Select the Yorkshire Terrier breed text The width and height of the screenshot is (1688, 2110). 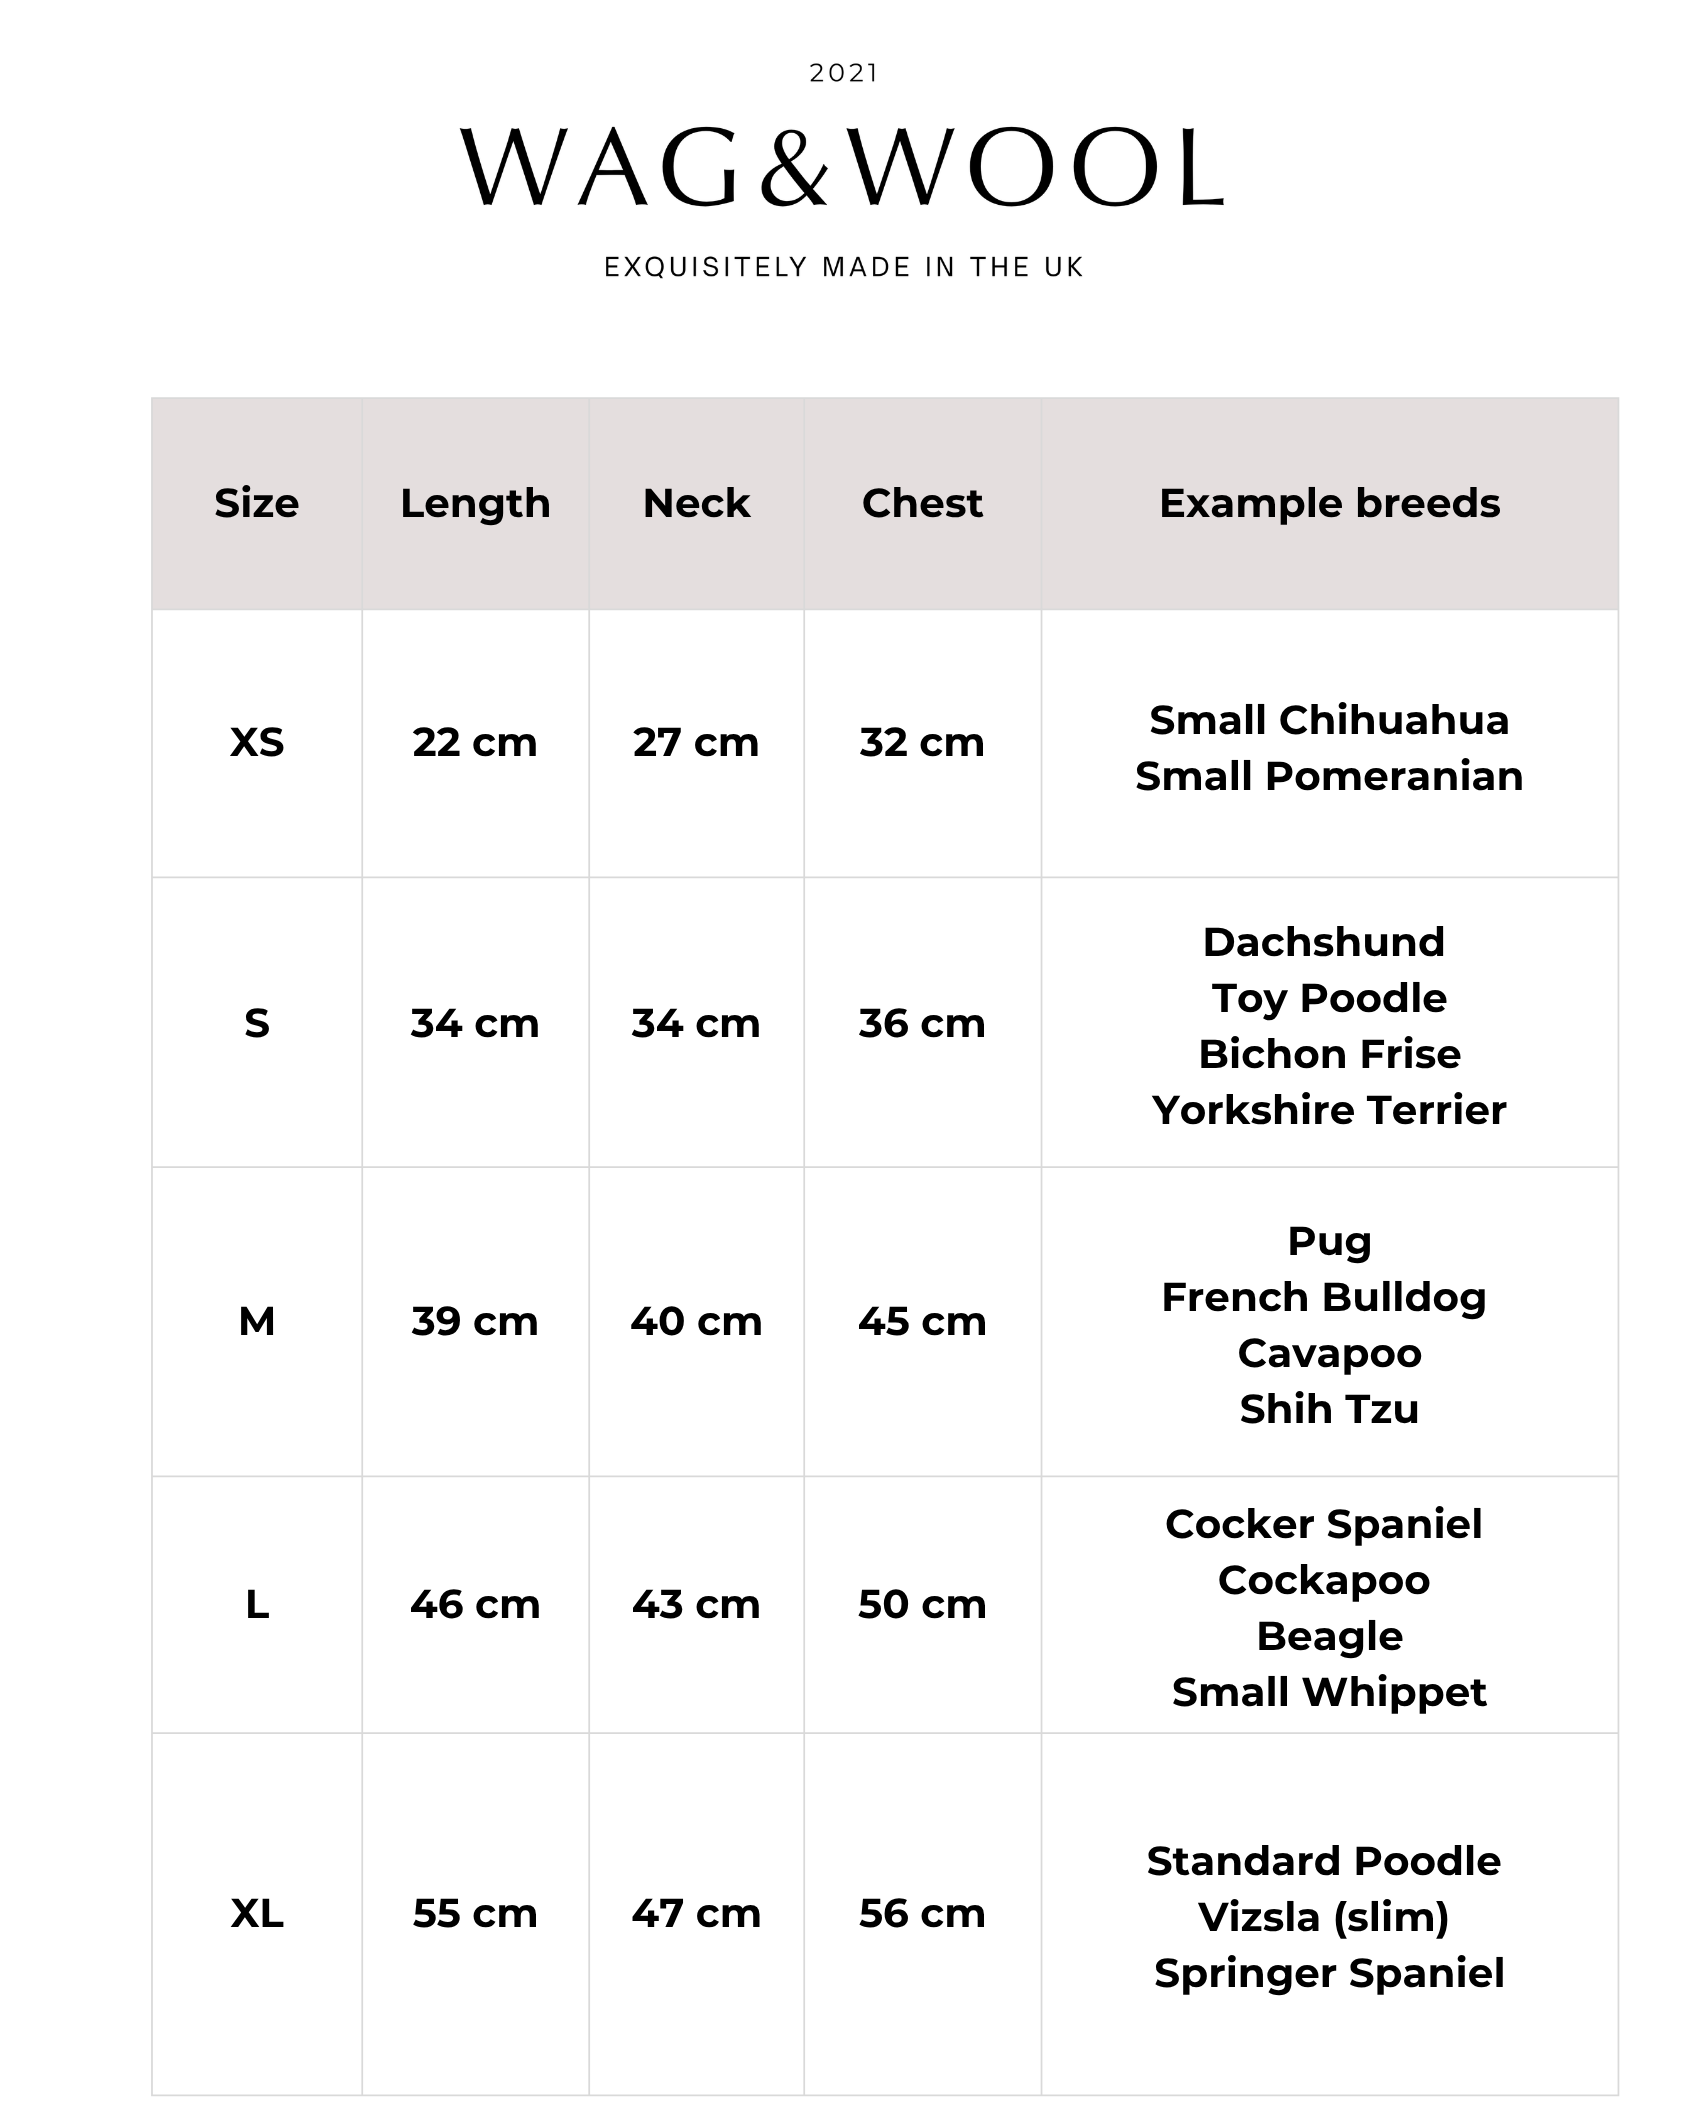point(1329,1110)
